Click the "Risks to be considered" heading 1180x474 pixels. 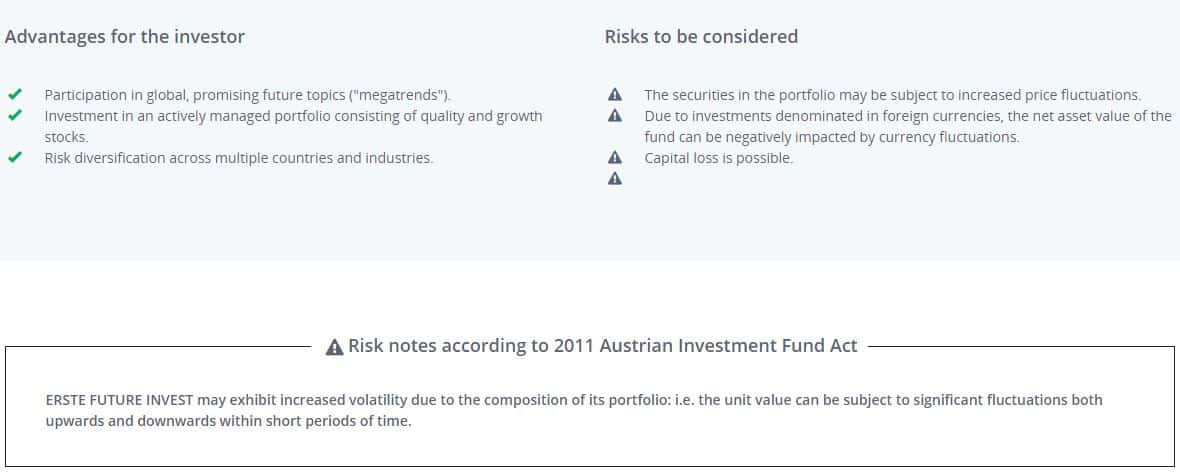point(701,37)
